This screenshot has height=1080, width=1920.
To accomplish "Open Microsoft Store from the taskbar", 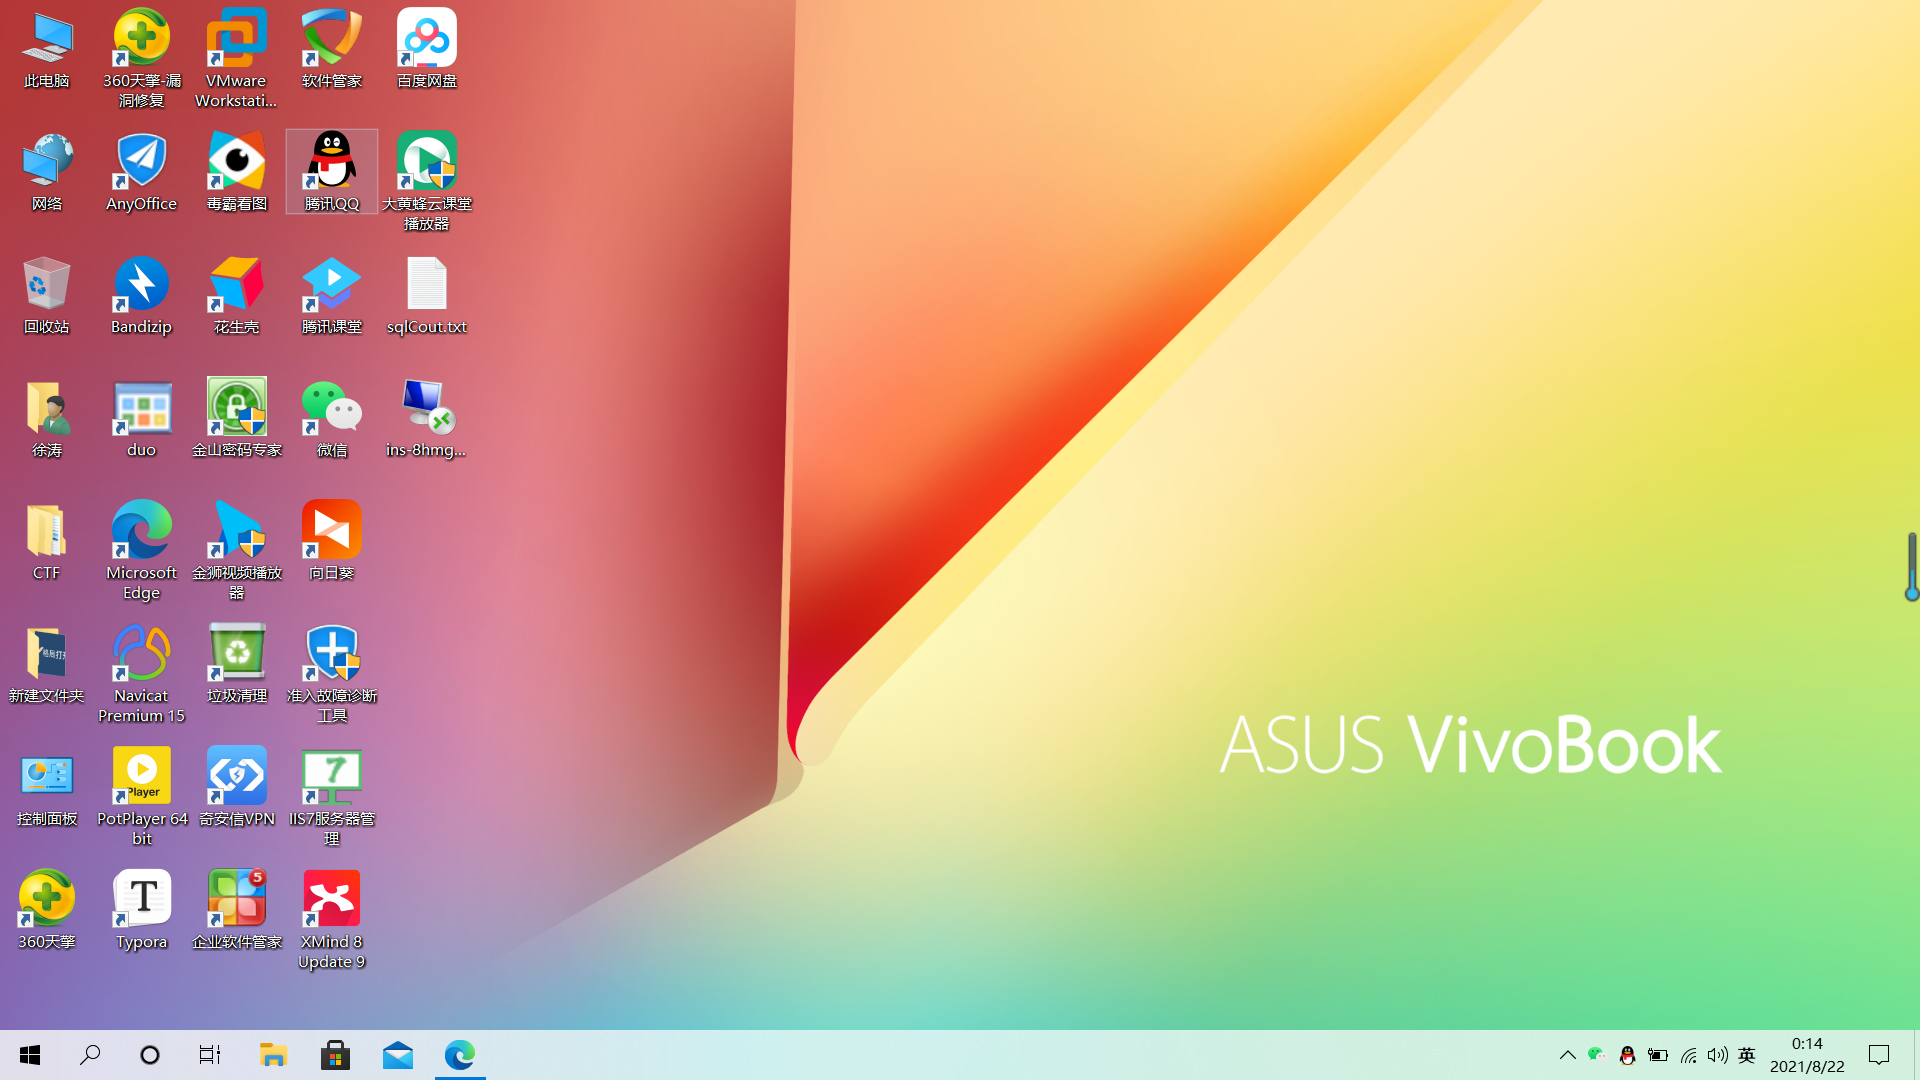I will [335, 1055].
